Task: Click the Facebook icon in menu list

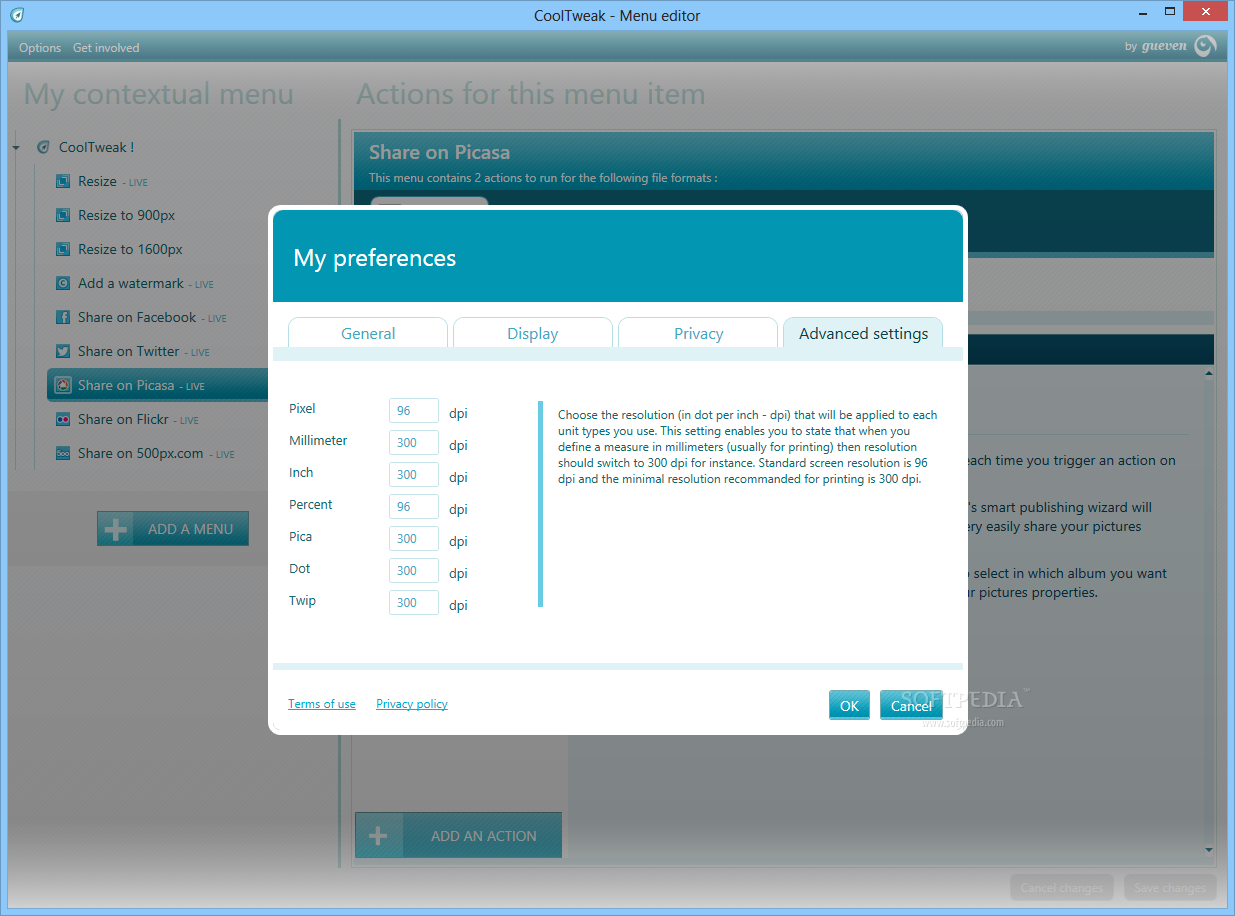Action: tap(62, 317)
